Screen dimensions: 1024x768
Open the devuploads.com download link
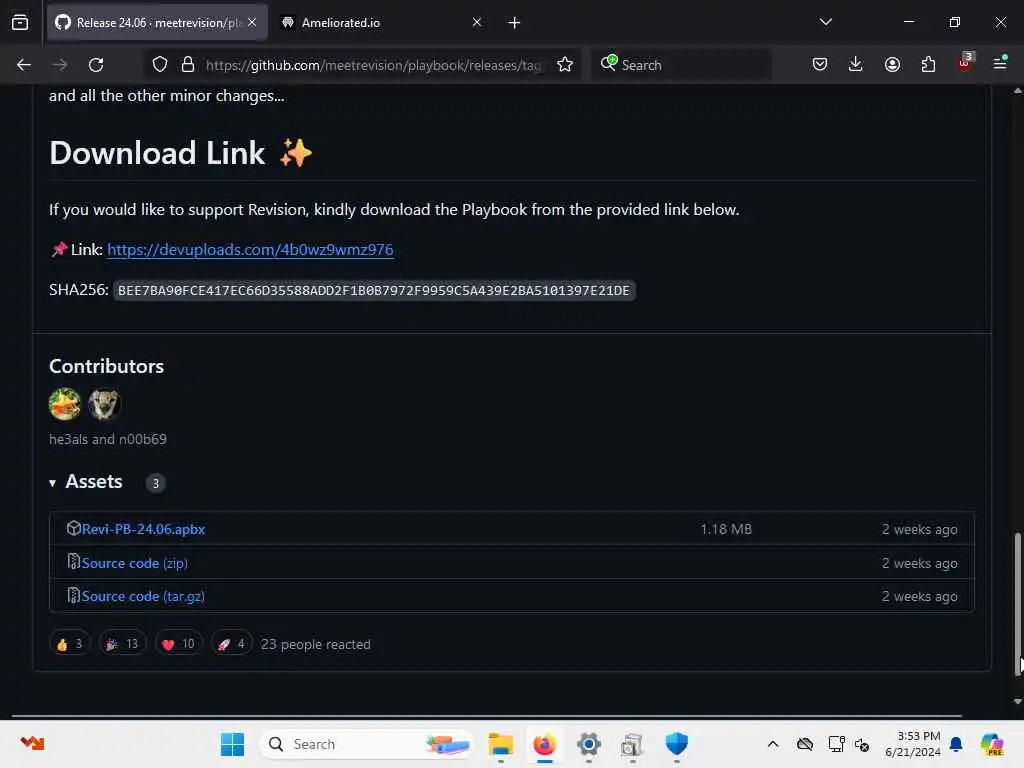pyautogui.click(x=250, y=249)
